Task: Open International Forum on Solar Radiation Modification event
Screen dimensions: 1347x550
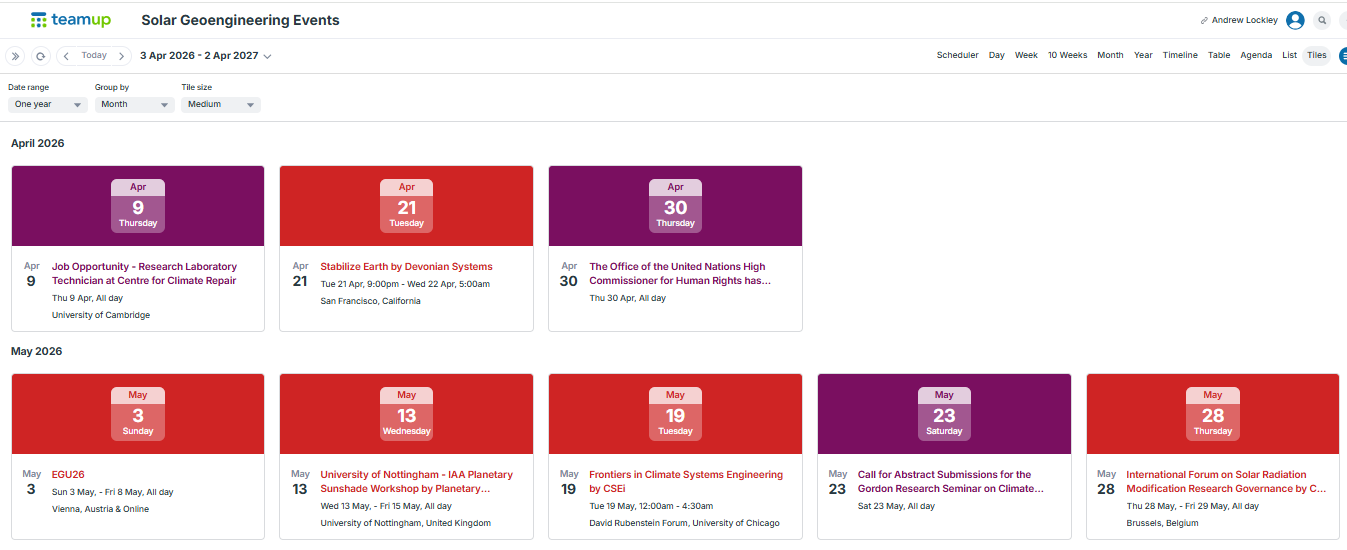Action: coord(1226,482)
